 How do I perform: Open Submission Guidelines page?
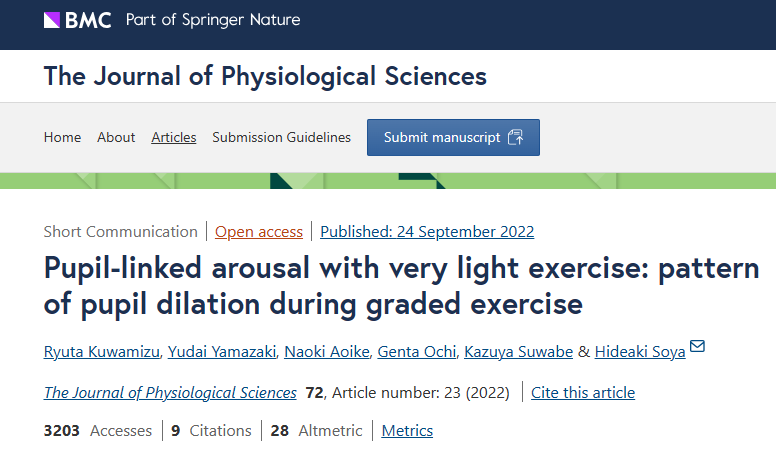point(281,138)
